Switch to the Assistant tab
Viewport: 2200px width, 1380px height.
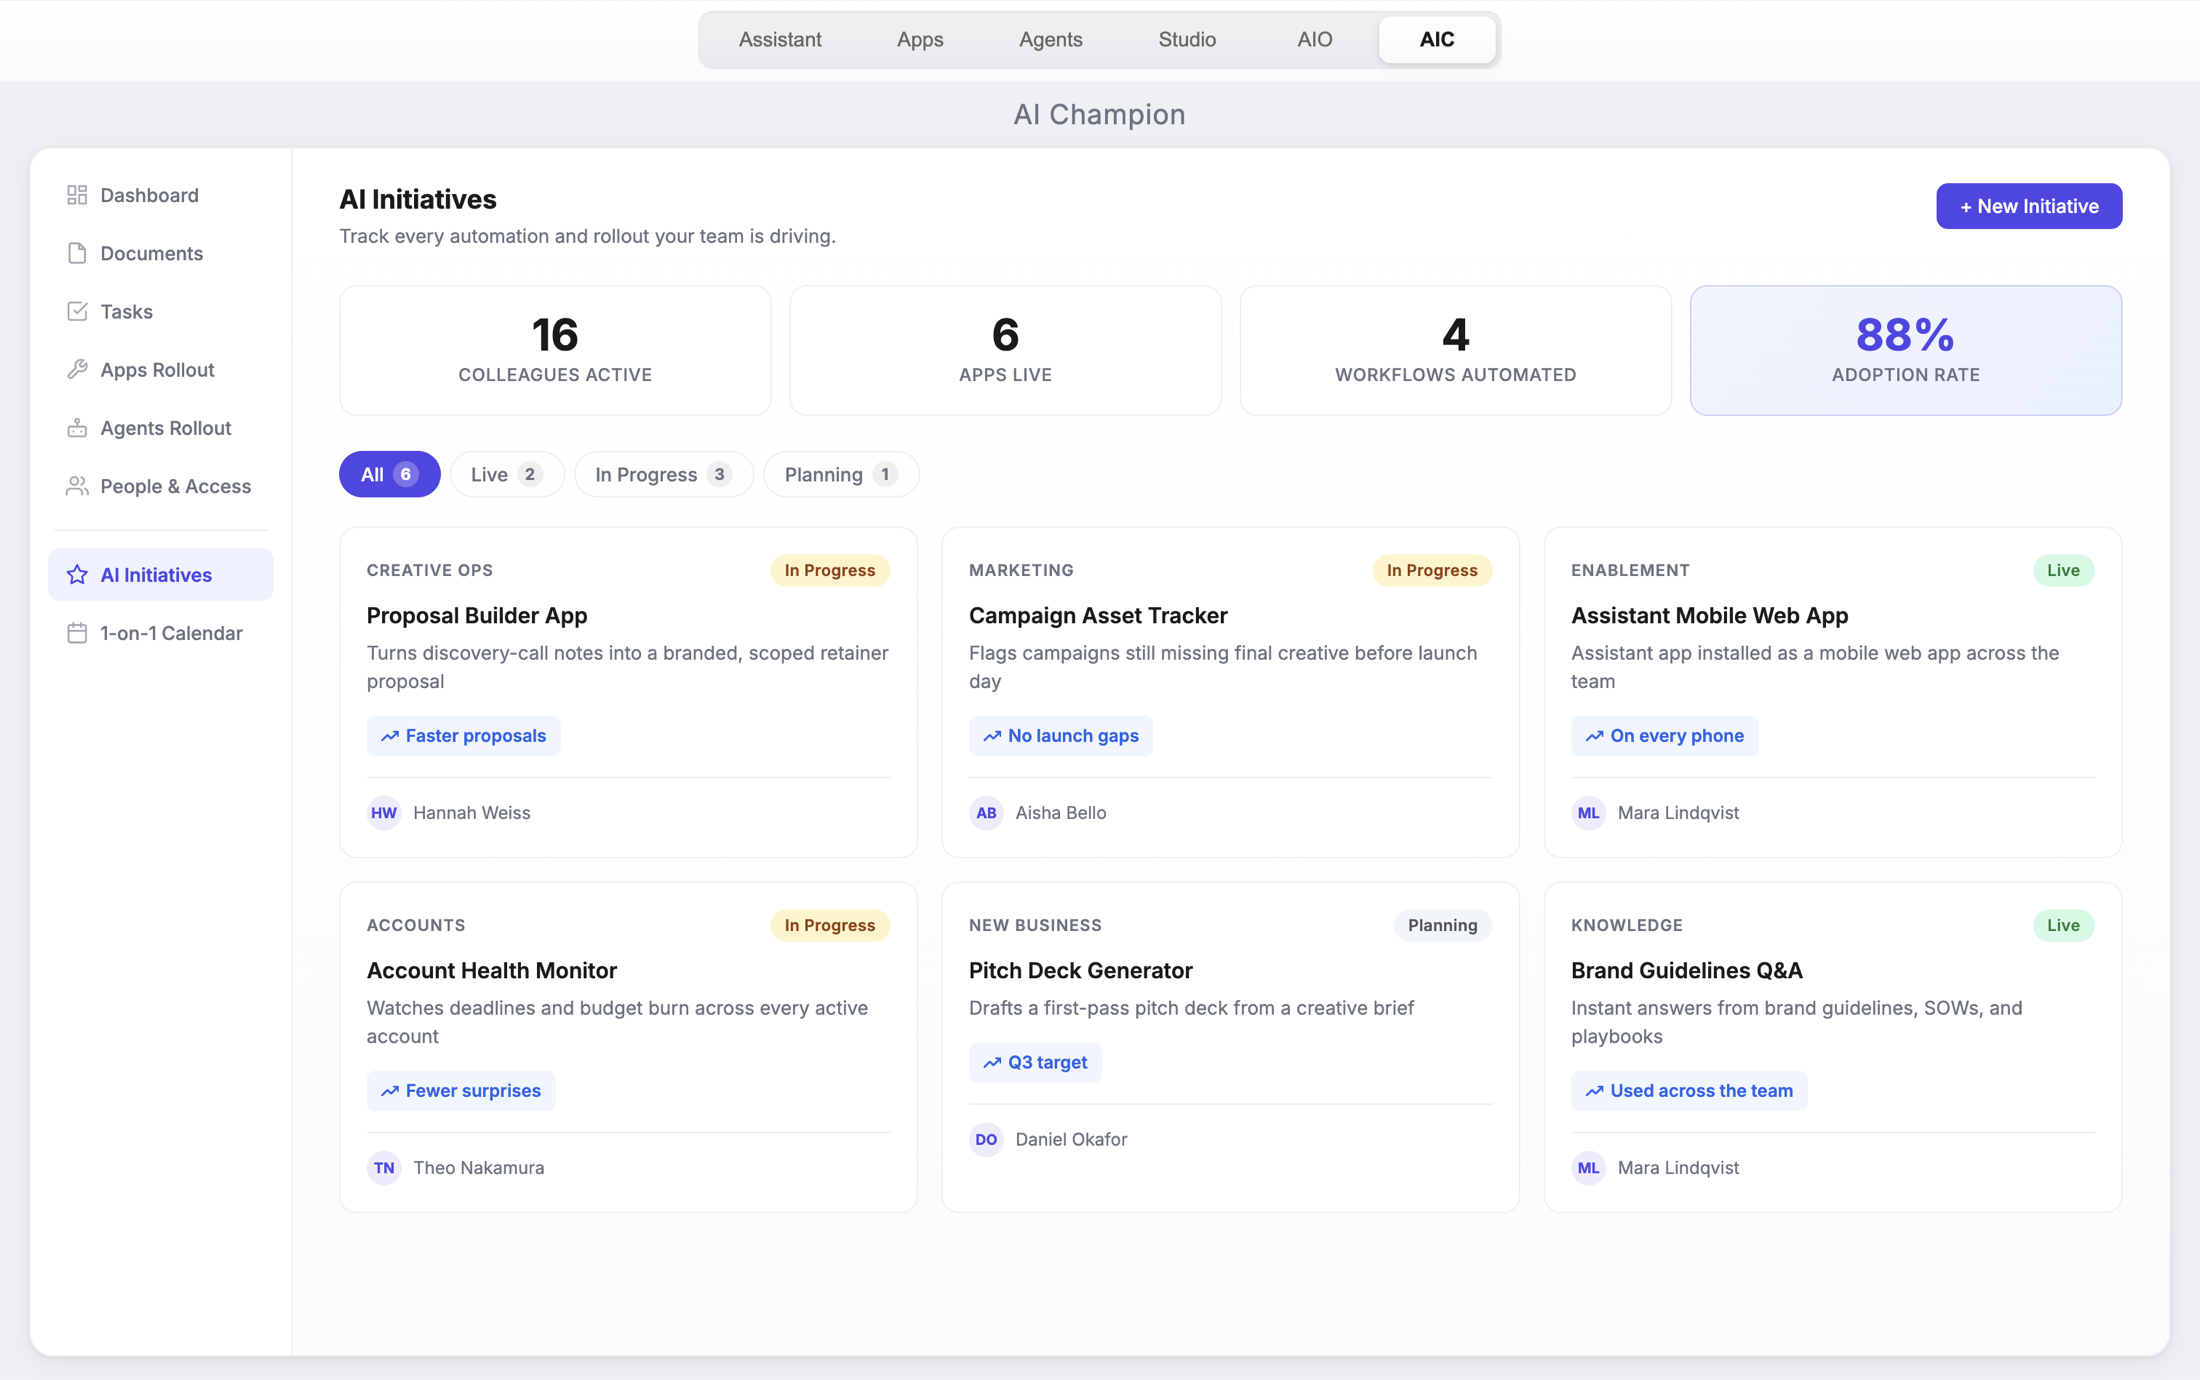tap(780, 40)
